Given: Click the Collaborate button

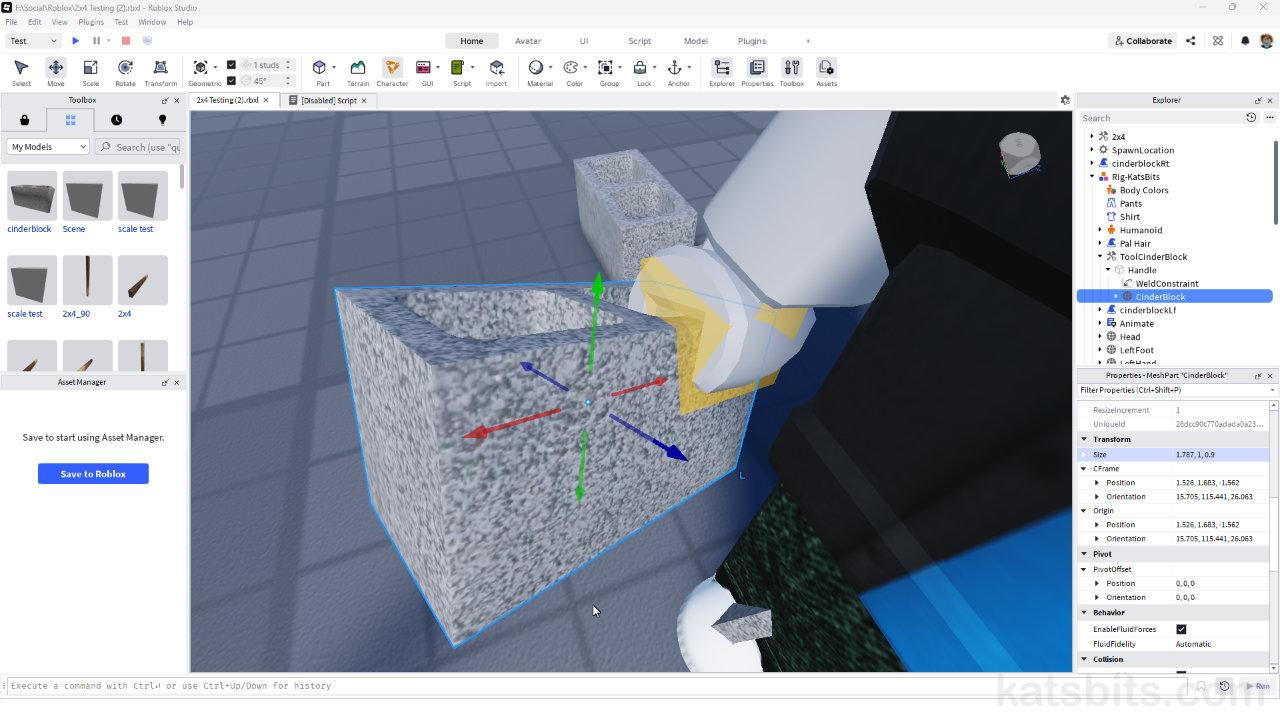Looking at the screenshot, I should (1143, 41).
